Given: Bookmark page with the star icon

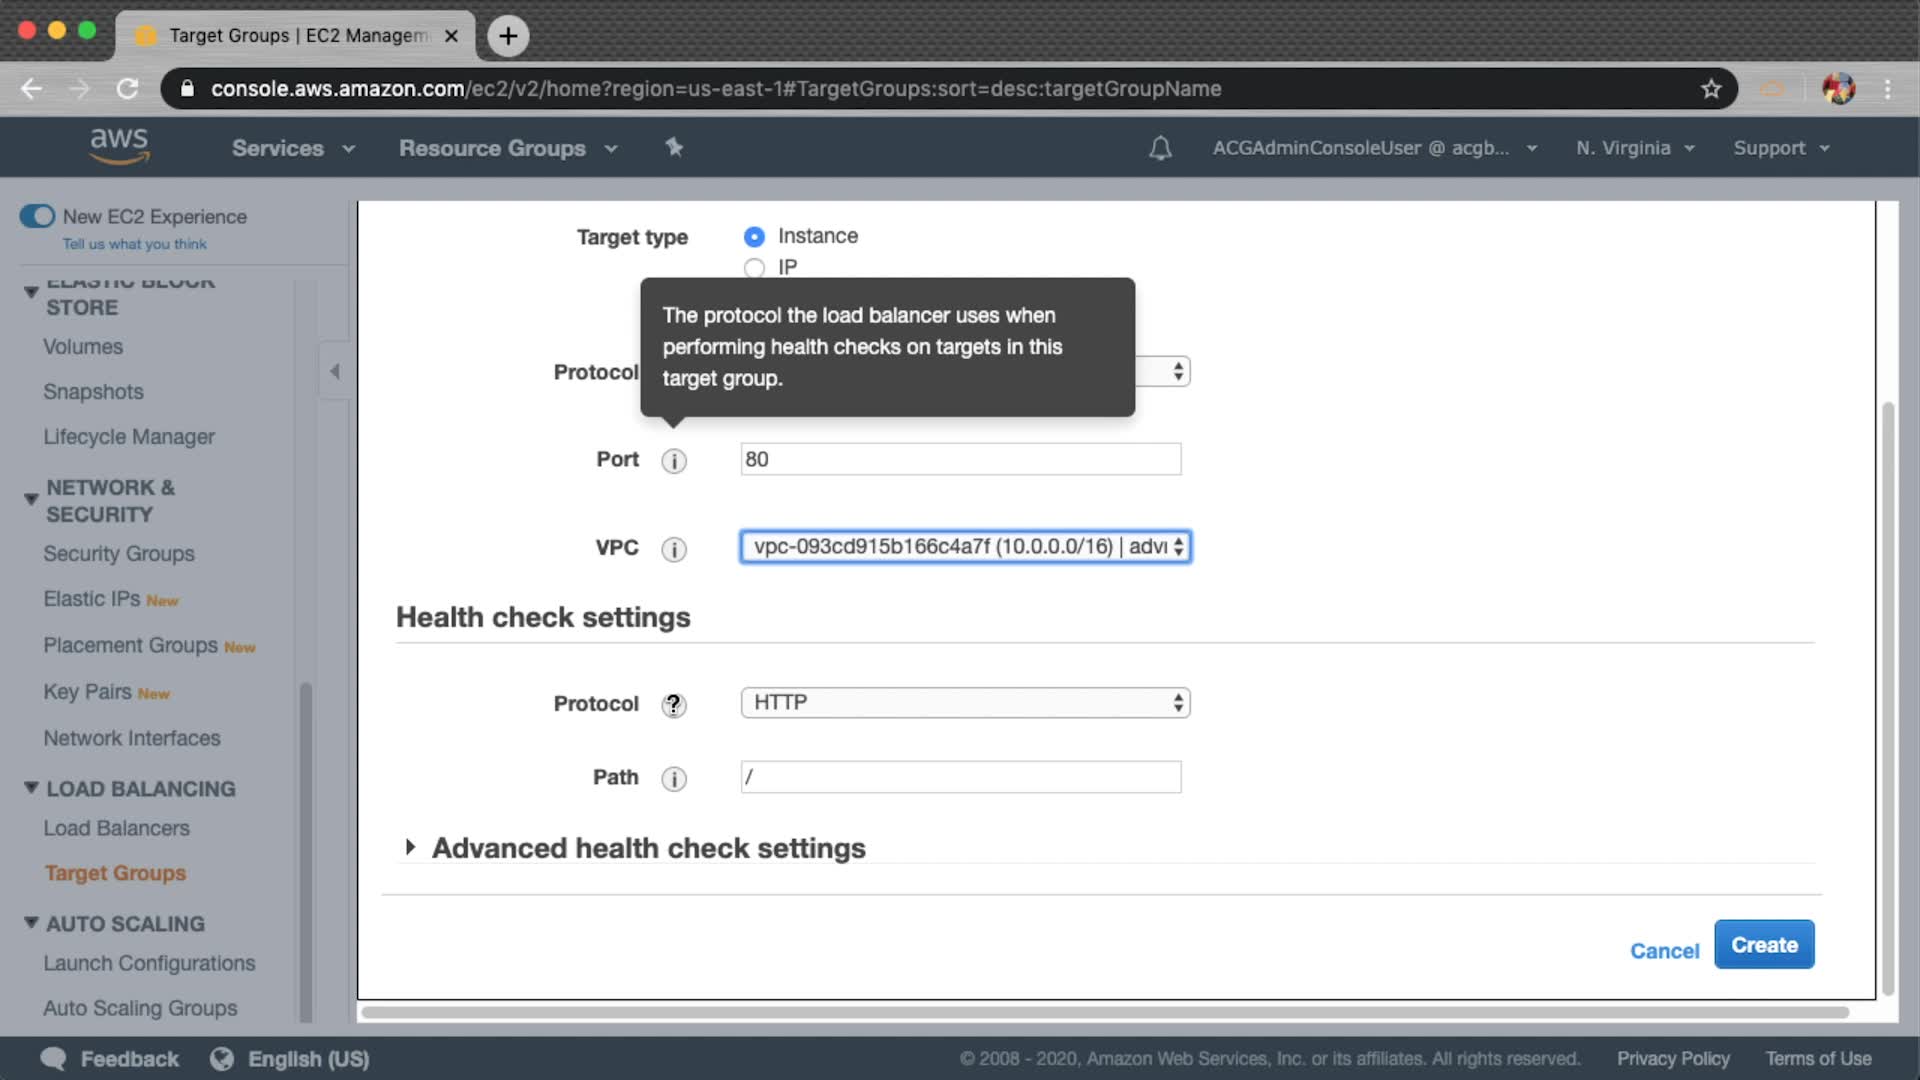Looking at the screenshot, I should [1711, 89].
